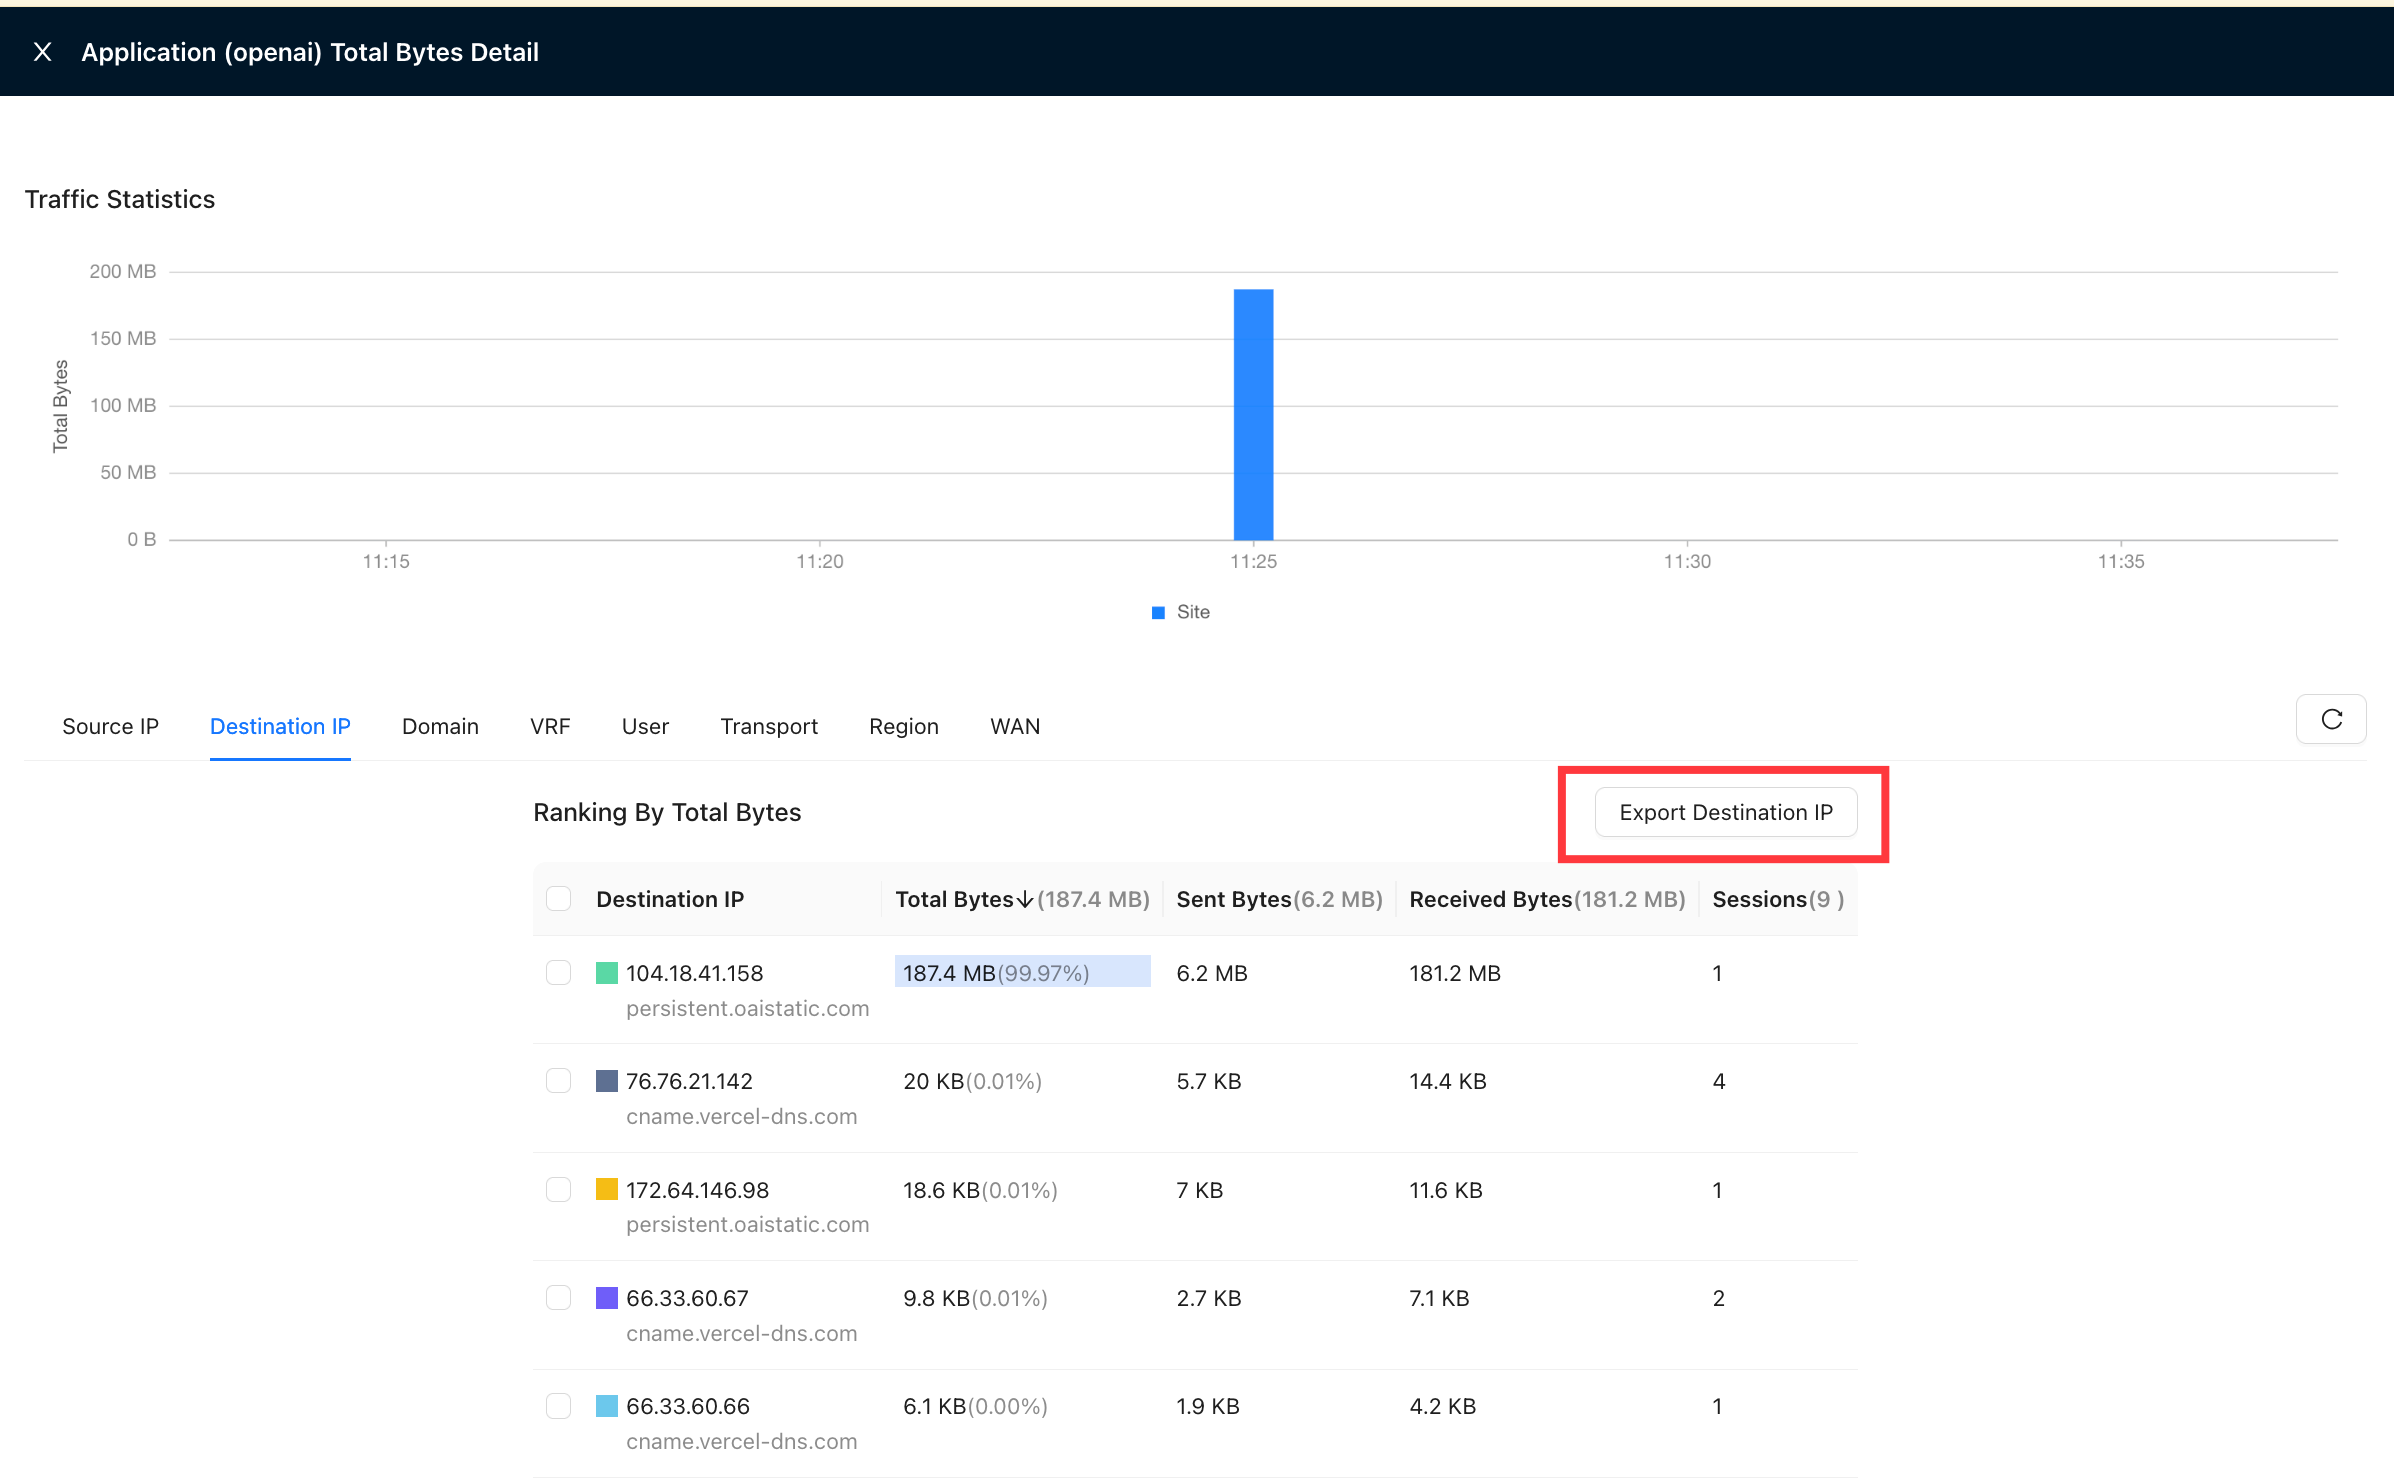Image resolution: width=2394 pixels, height=1482 pixels.
Task: Tick checkbox for 66.33.60.66
Action: pyautogui.click(x=559, y=1406)
